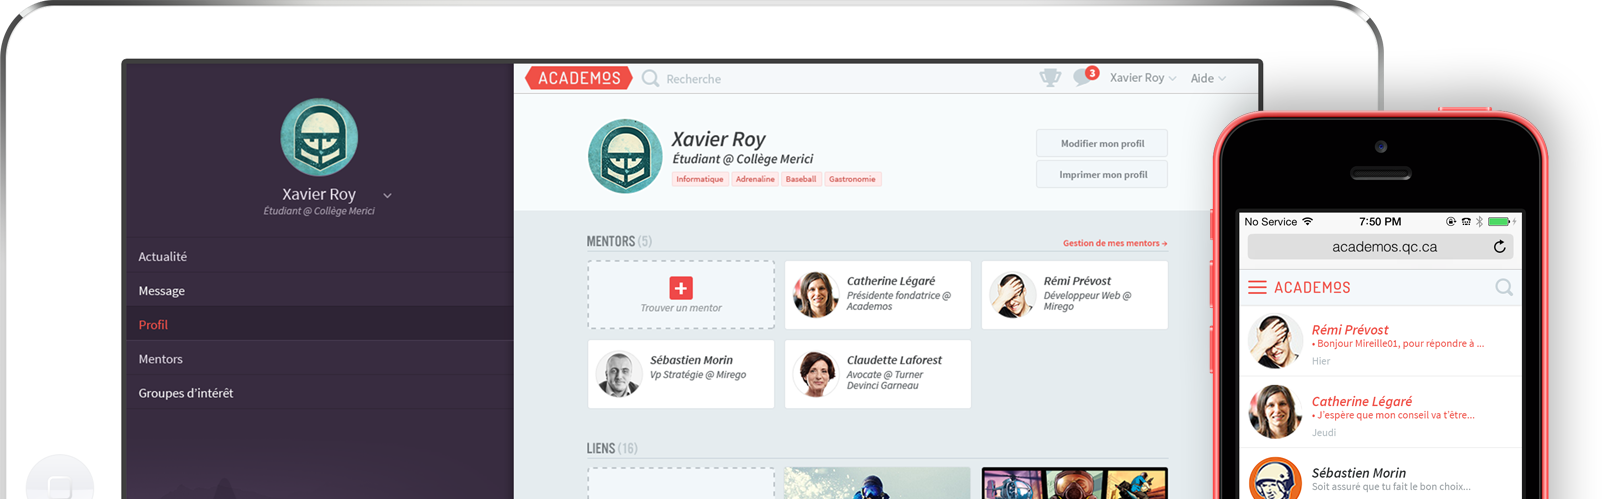Open the Aide dropdown menu

tap(1207, 78)
